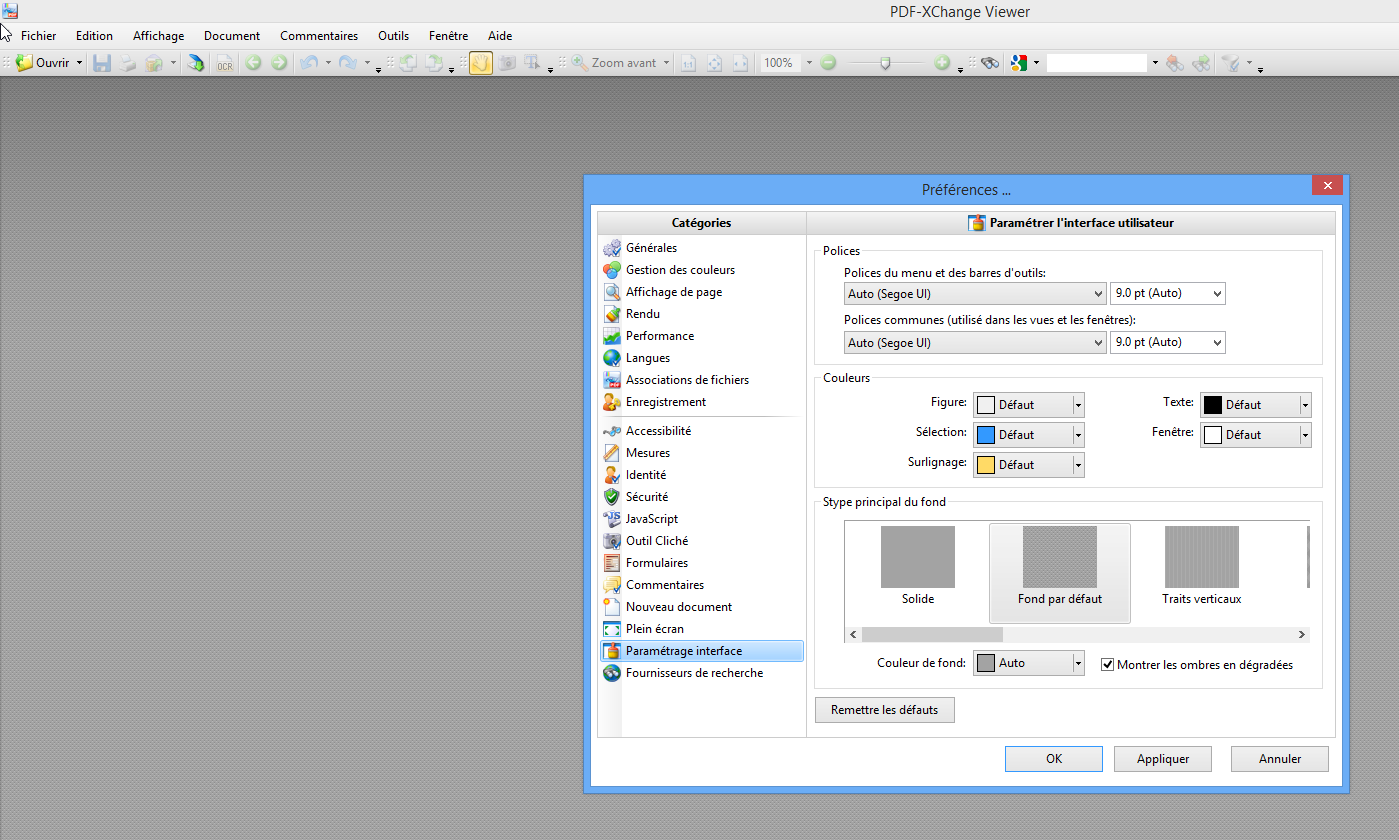1399x840 pixels.
Task: Open the Document menu
Action: 232,36
